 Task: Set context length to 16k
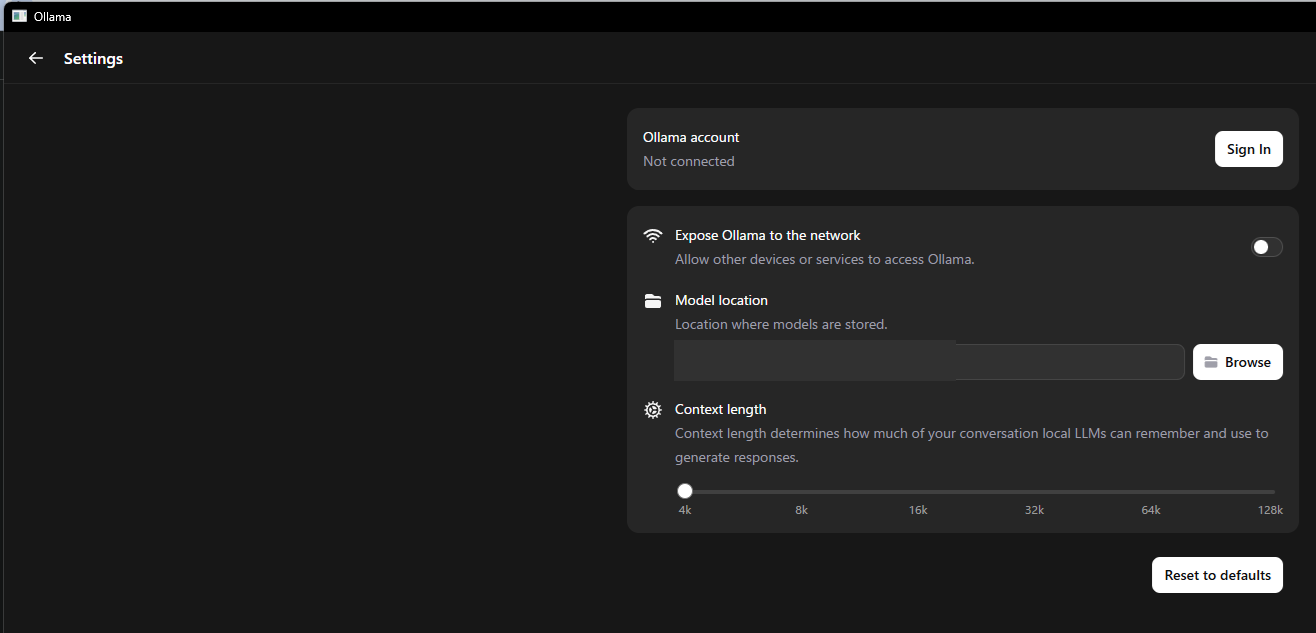(x=918, y=492)
